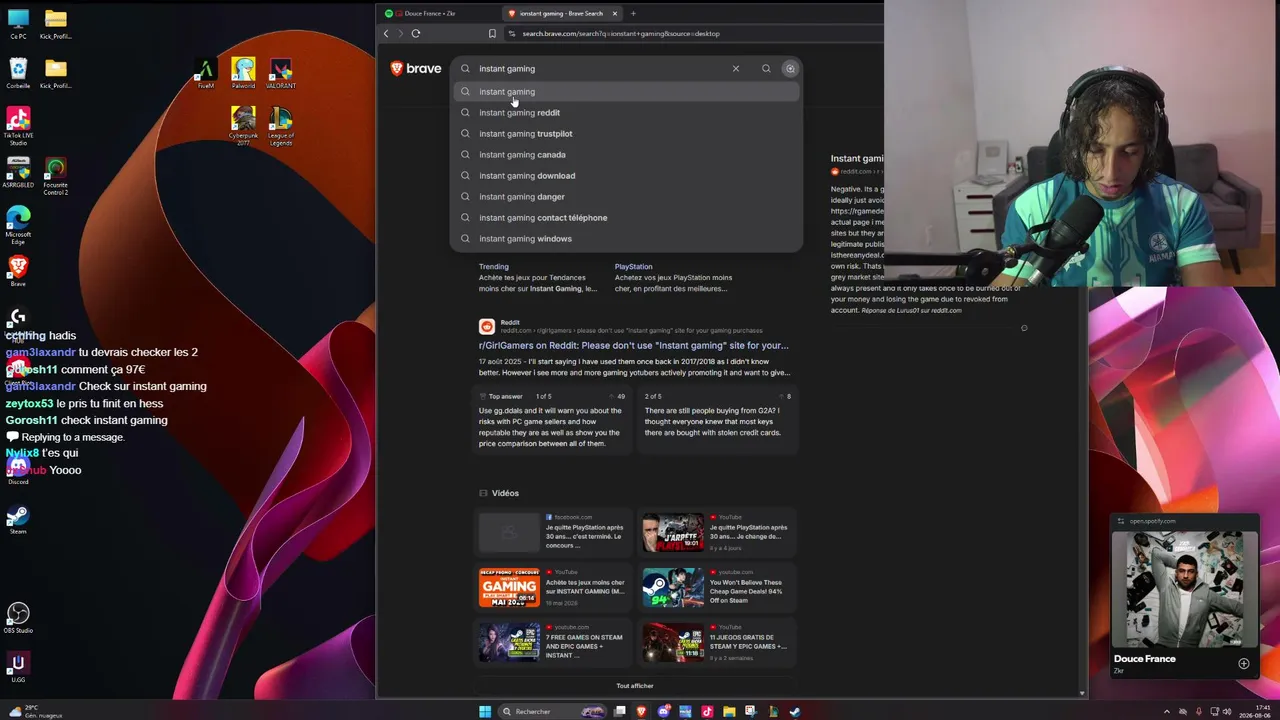
Task: Open Cyberpunk 2077 desktop shortcut
Action: [243, 126]
